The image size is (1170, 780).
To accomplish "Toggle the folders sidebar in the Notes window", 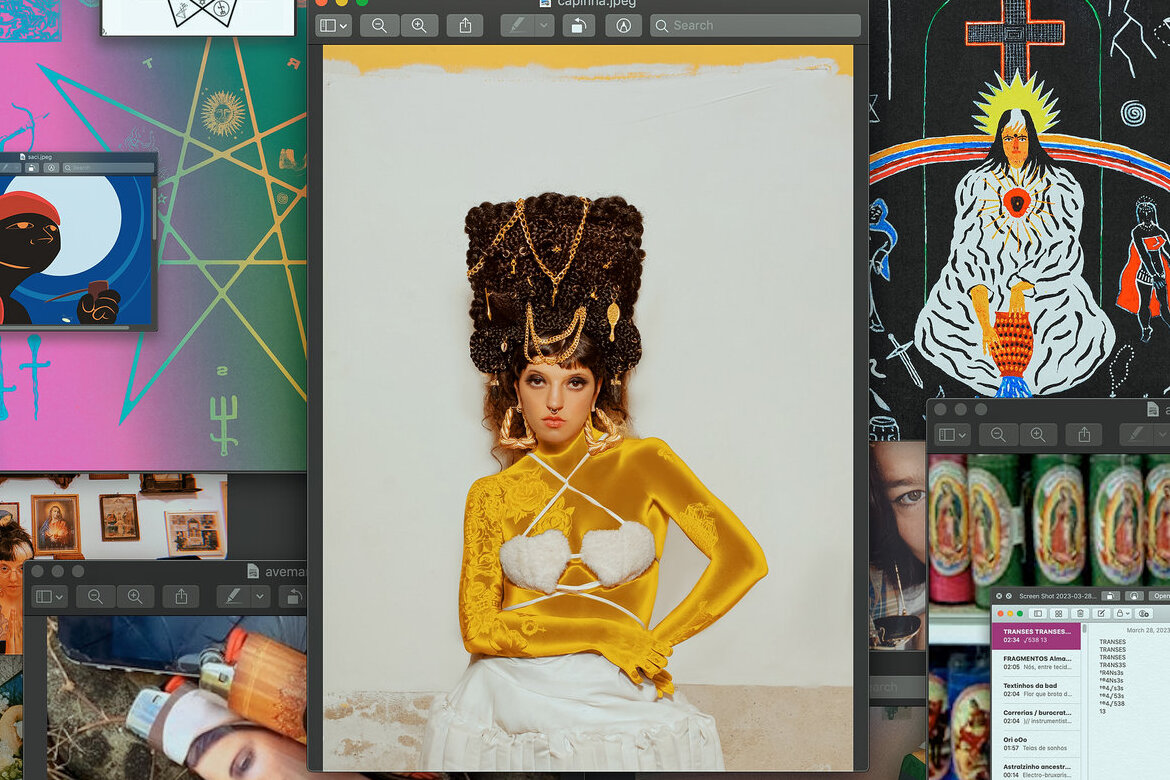I will [1037, 614].
